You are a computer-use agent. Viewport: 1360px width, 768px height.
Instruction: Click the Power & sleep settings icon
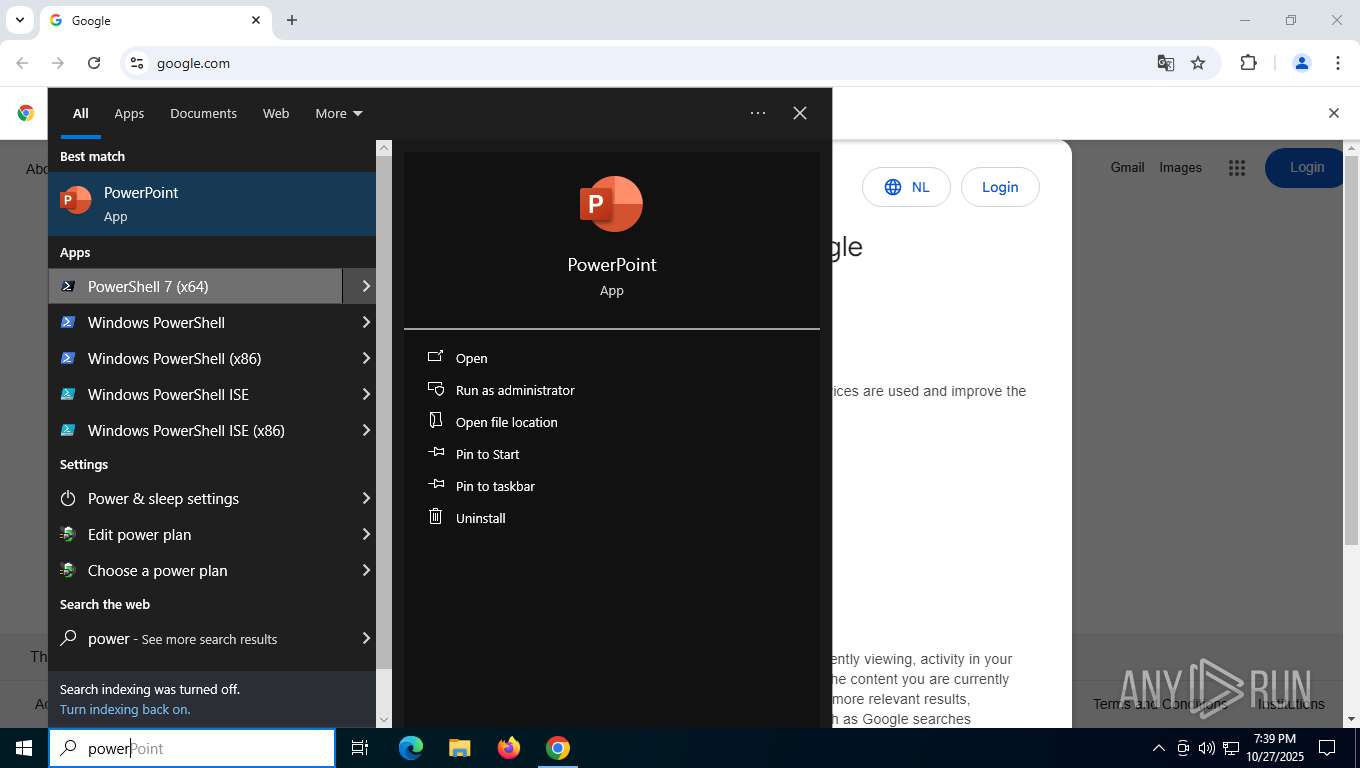tap(68, 498)
